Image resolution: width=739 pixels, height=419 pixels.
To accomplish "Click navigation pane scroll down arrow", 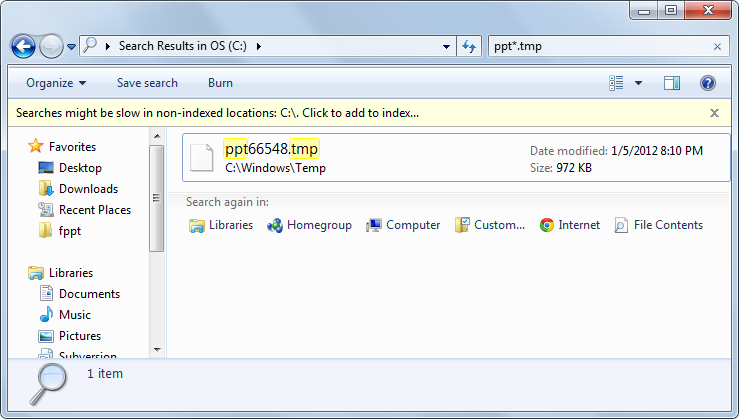I will pos(157,350).
